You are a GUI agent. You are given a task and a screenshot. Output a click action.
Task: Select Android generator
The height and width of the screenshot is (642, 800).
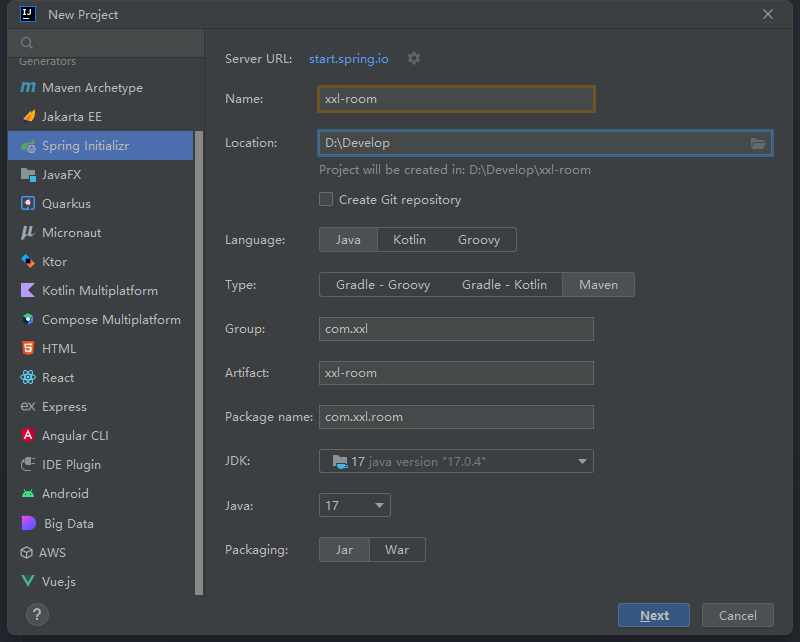(x=101, y=493)
